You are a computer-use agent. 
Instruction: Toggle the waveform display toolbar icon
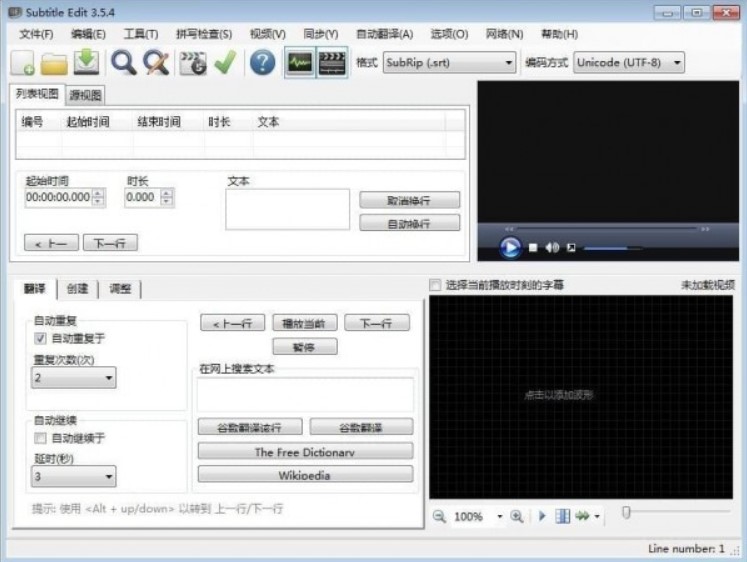point(299,63)
